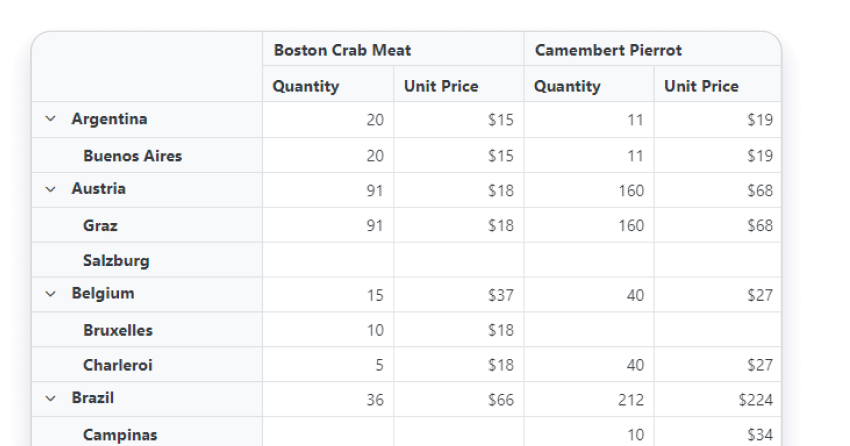Image resolution: width=850 pixels, height=446 pixels.
Task: Collapse the Argentina row chevron
Action: 50,119
